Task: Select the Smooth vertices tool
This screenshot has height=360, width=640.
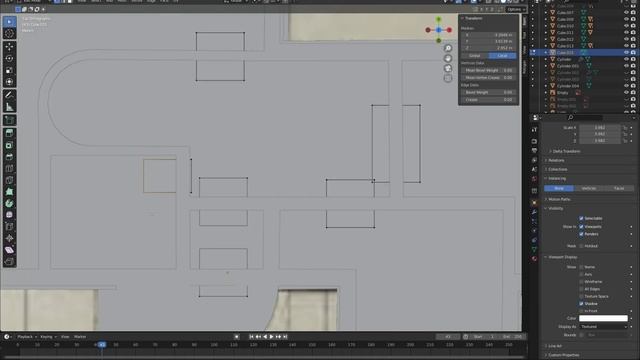Action: [x=9, y=215]
